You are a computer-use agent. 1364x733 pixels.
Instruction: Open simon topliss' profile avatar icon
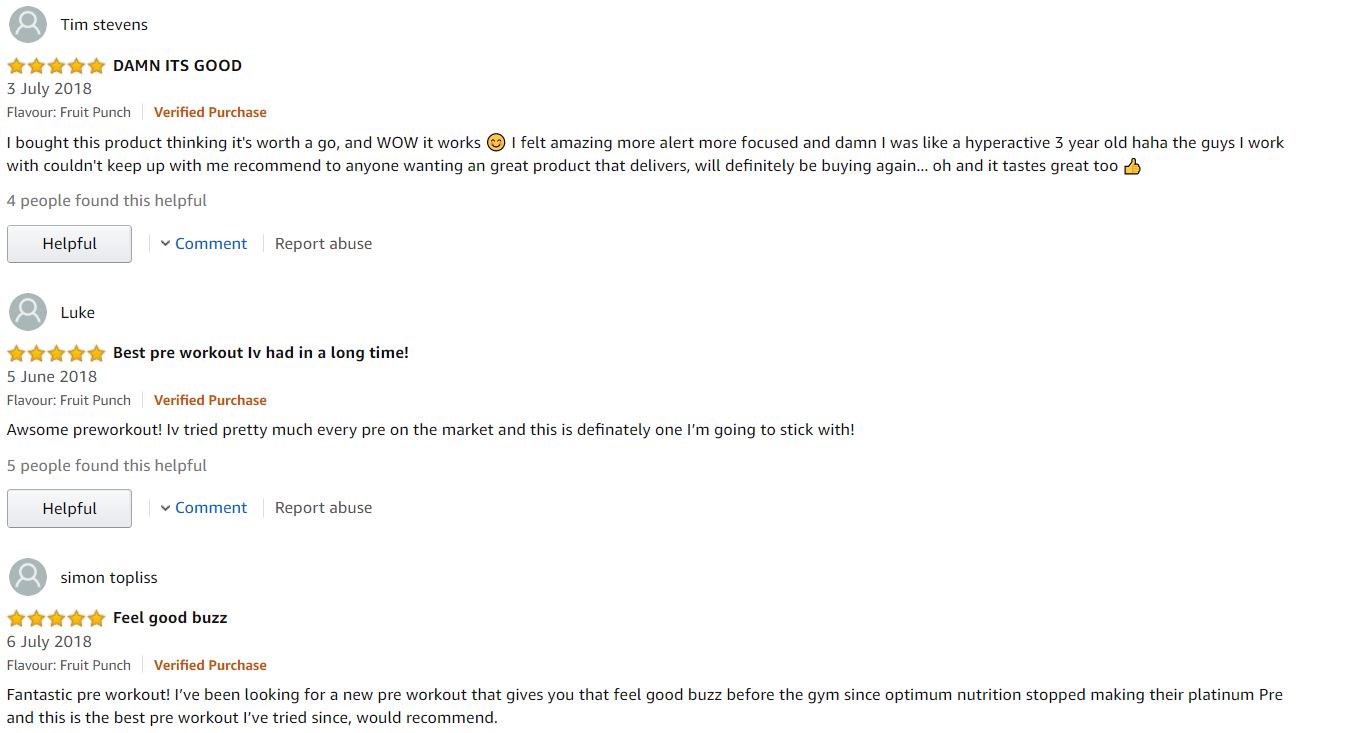(x=28, y=578)
